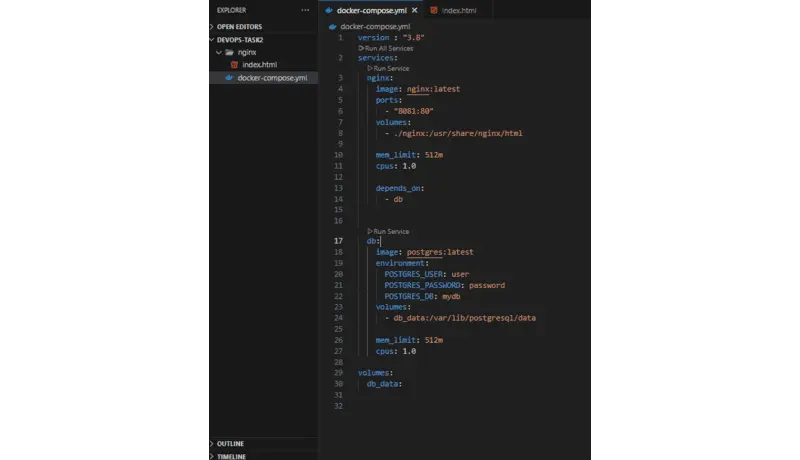Click the ./nginx:/usr/share/nginx/html volume path
The height and width of the screenshot is (460, 800).
458,134
